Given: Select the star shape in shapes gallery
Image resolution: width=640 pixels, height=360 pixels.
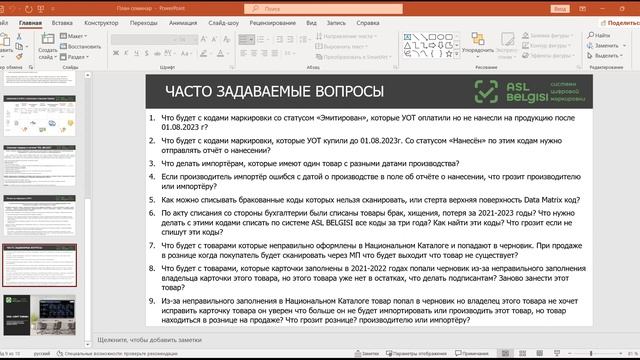Looking at the screenshot, I should [449, 53].
